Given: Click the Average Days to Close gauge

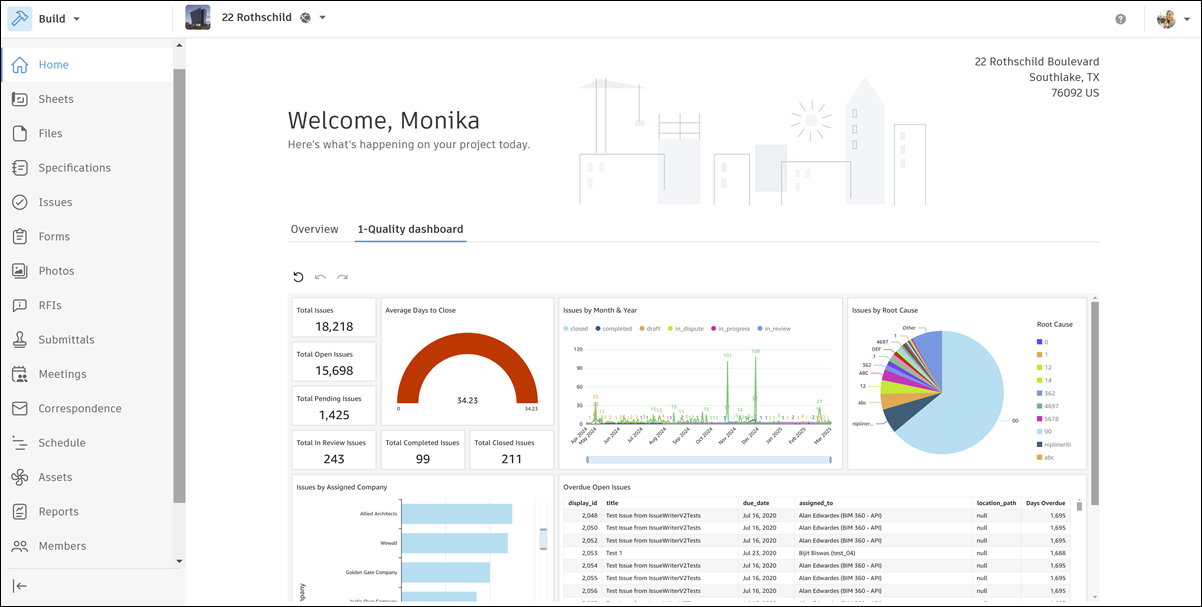Looking at the screenshot, I should point(468,367).
